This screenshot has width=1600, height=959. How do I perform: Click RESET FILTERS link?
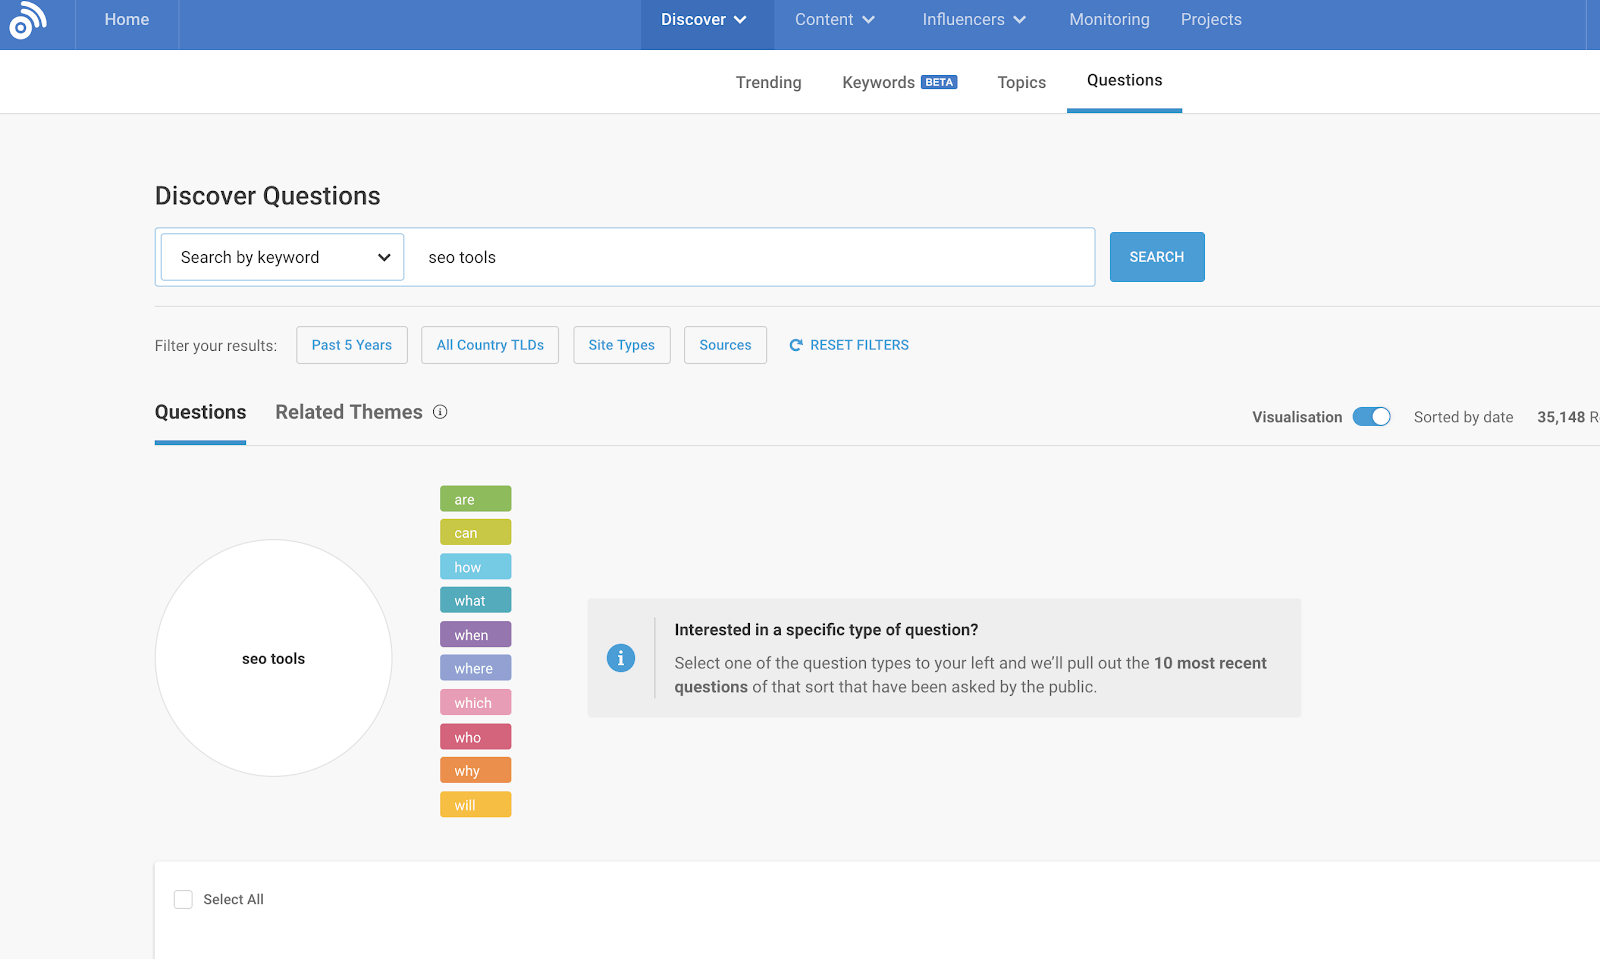tap(849, 345)
